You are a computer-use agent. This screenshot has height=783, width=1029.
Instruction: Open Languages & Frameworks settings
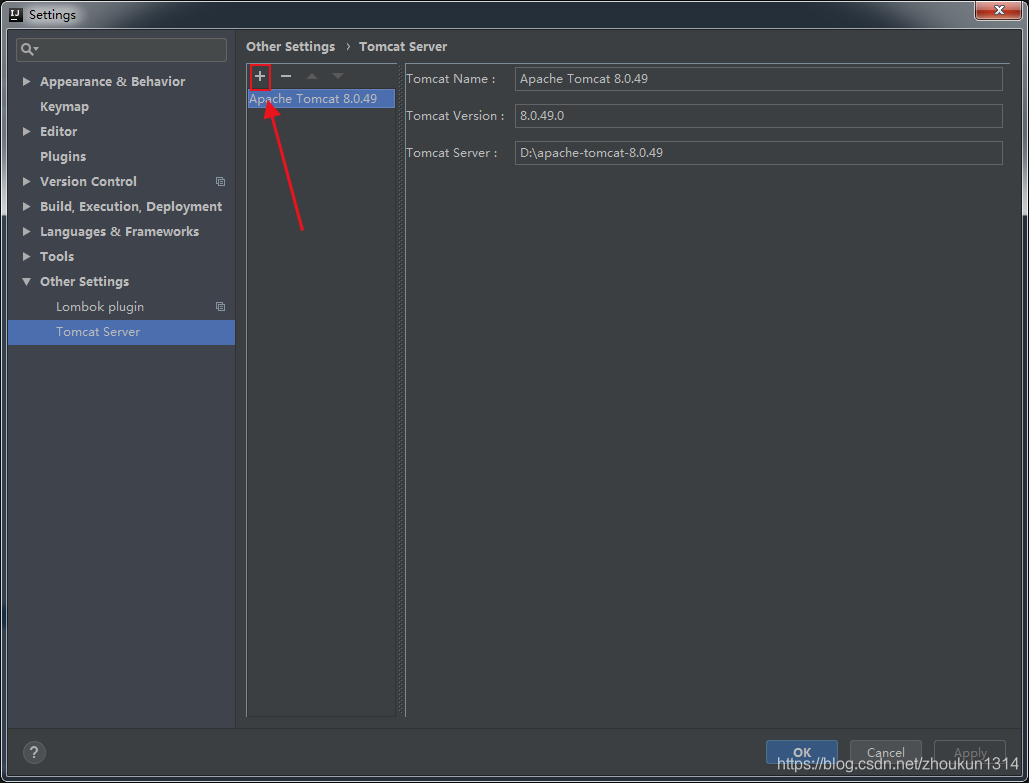[119, 231]
